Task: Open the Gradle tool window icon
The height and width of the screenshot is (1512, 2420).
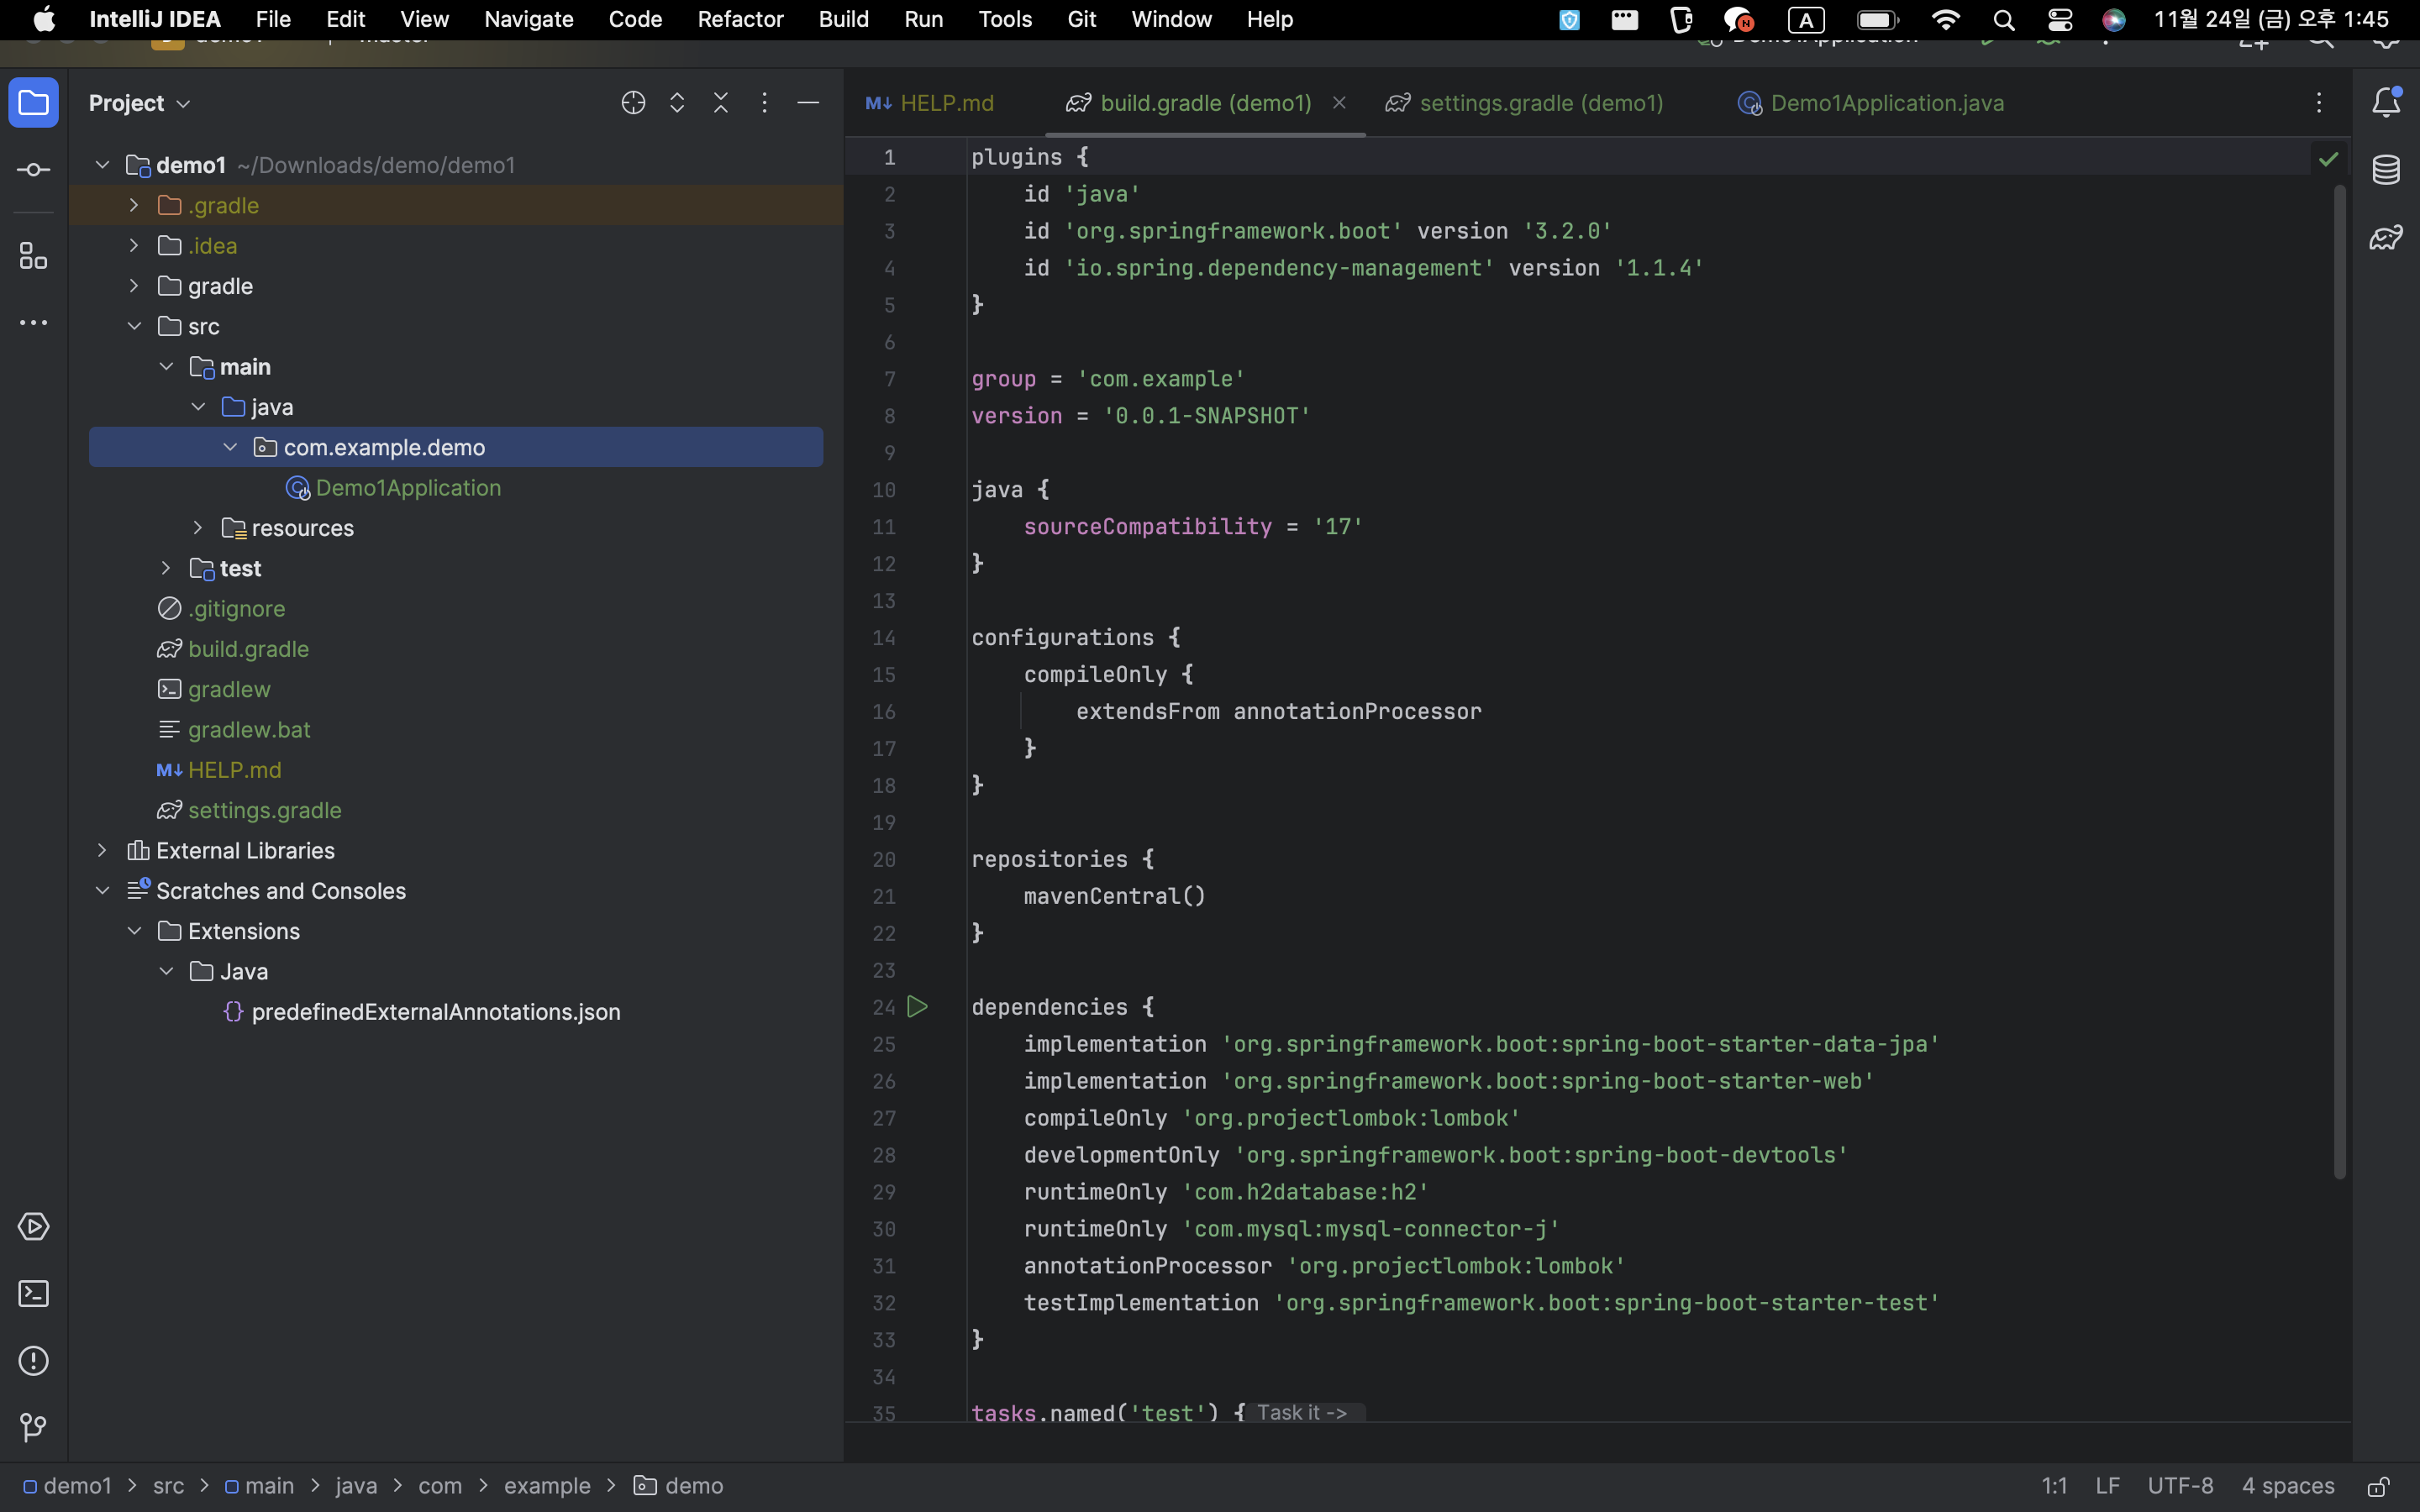Action: [x=2386, y=238]
